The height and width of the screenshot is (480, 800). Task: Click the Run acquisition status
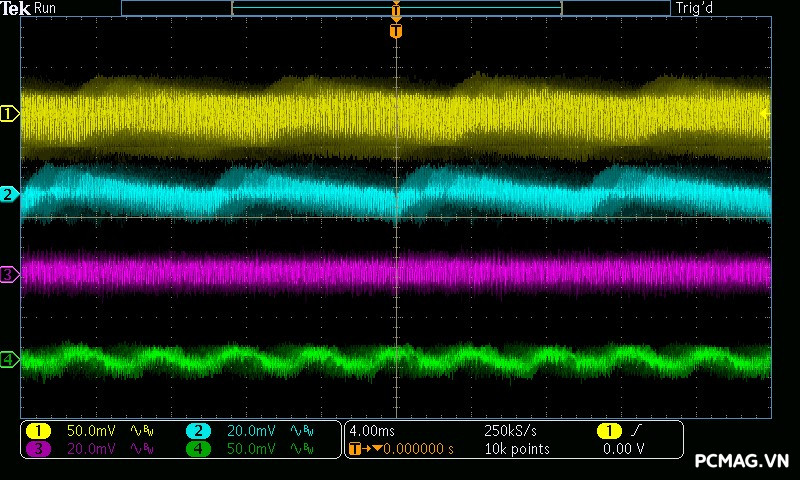[46, 8]
